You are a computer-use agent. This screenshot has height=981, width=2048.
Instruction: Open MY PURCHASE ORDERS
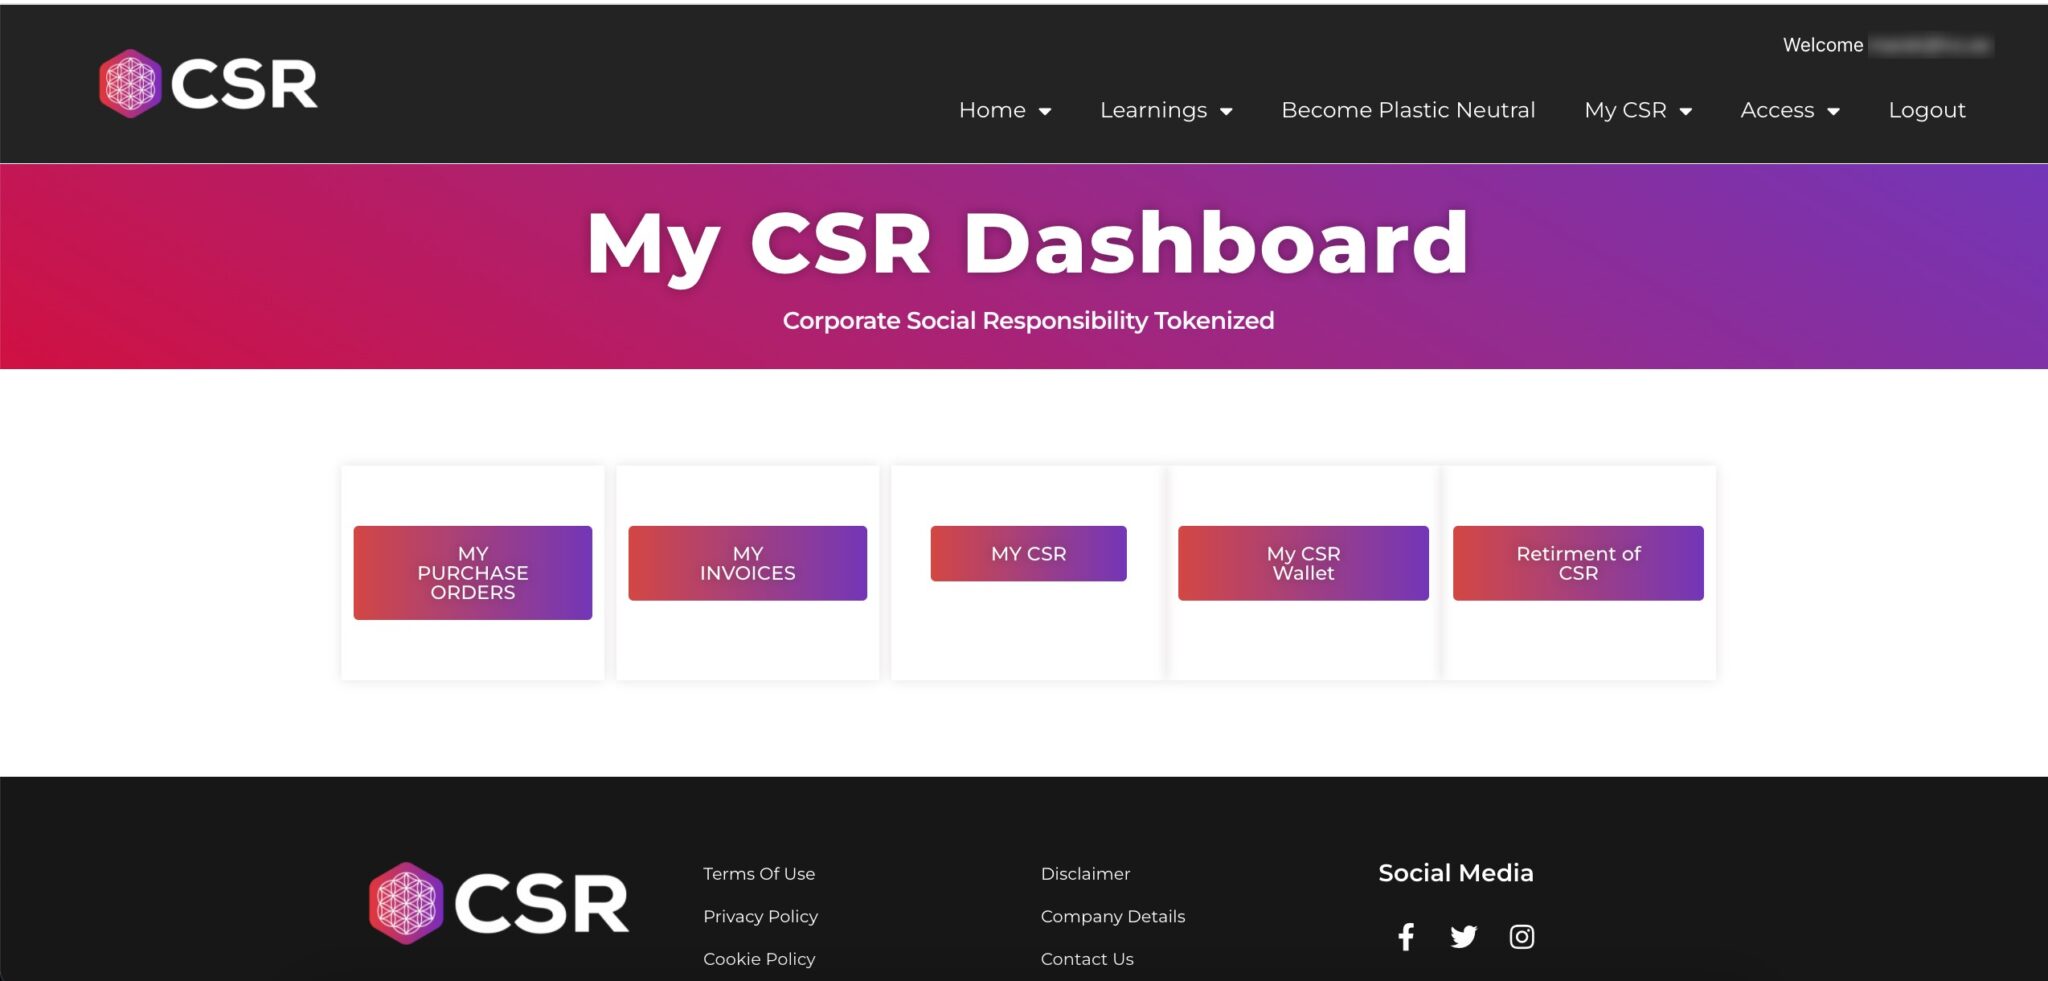[472, 572]
